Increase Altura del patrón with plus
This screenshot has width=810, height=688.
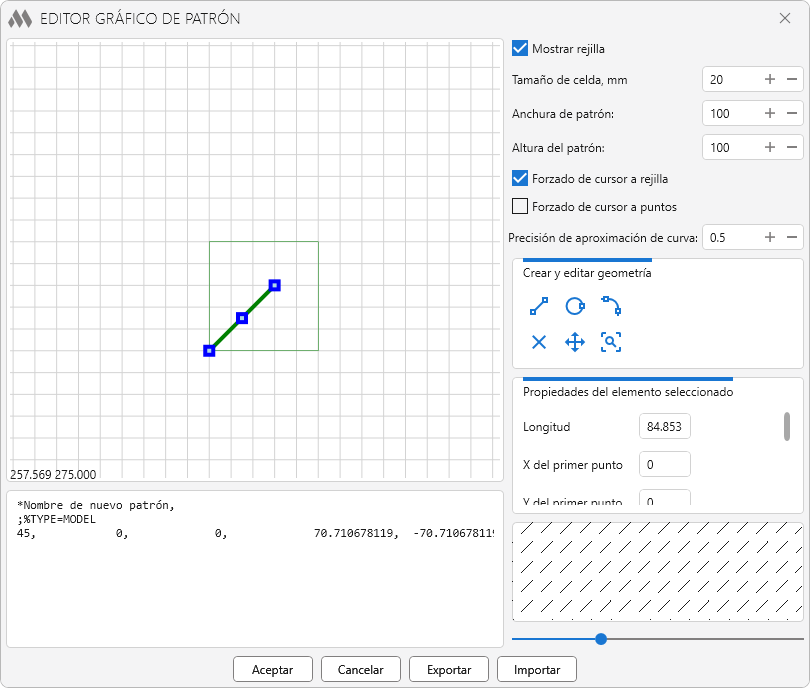tap(770, 148)
